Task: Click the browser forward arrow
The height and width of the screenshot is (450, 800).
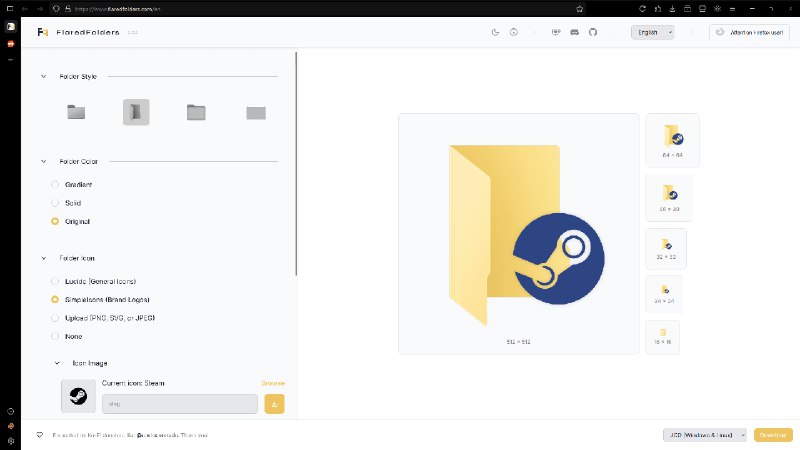Action: (x=39, y=9)
